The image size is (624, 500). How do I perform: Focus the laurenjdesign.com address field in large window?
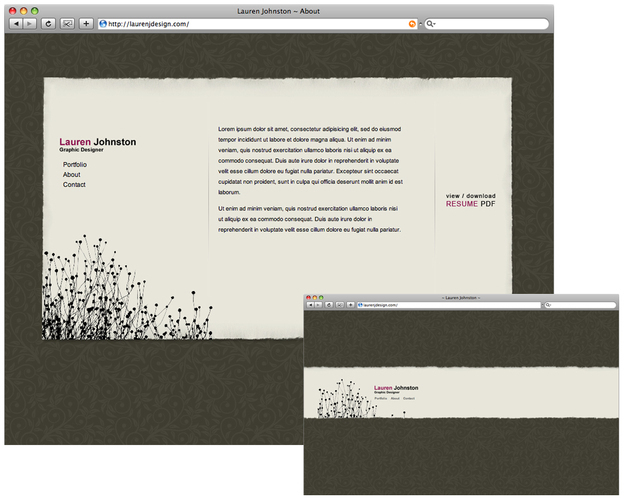[x=257, y=24]
